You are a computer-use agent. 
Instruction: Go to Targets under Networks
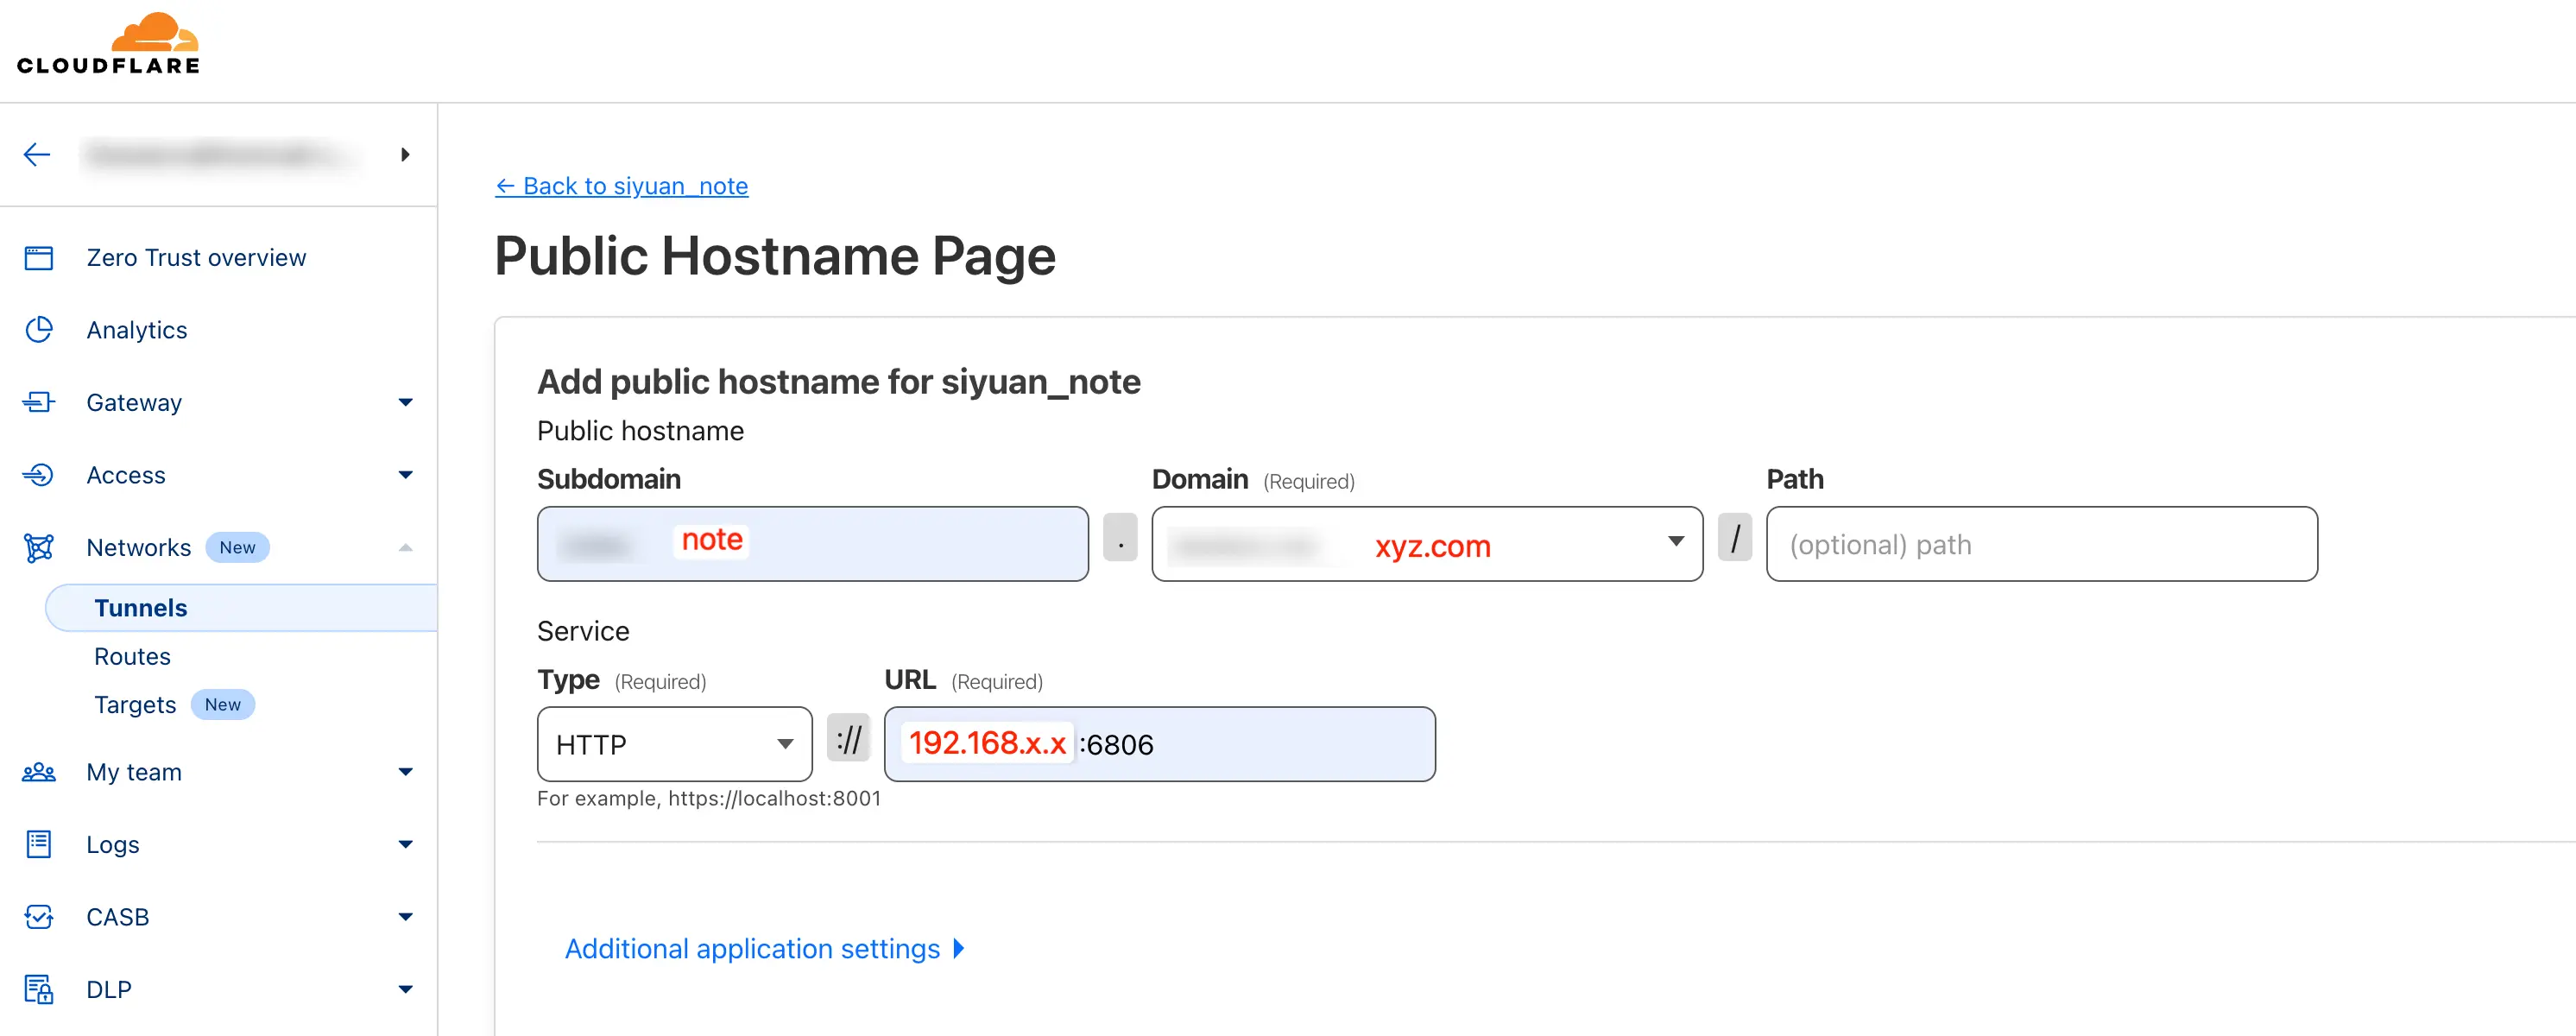(135, 705)
